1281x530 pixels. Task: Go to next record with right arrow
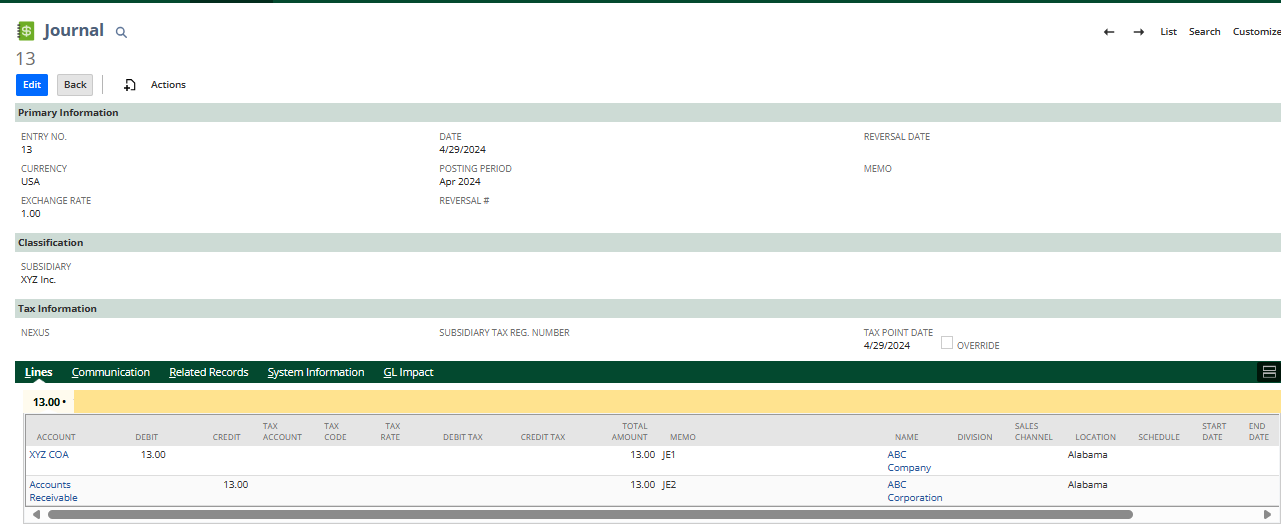[1138, 32]
